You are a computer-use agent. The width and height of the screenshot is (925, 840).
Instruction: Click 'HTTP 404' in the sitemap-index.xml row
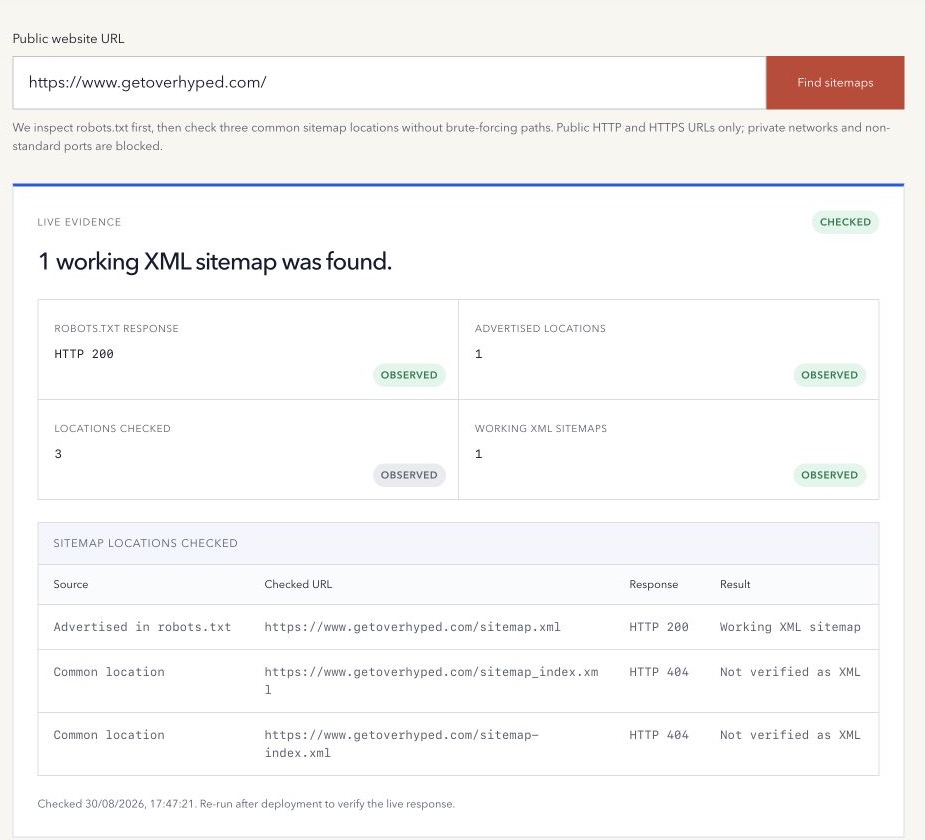tap(659, 735)
